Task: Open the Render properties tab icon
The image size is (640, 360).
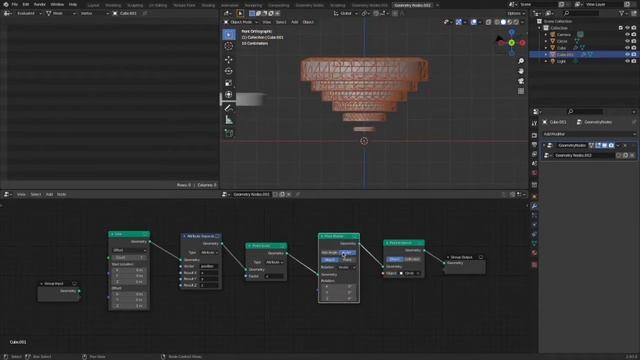Action: point(534,135)
